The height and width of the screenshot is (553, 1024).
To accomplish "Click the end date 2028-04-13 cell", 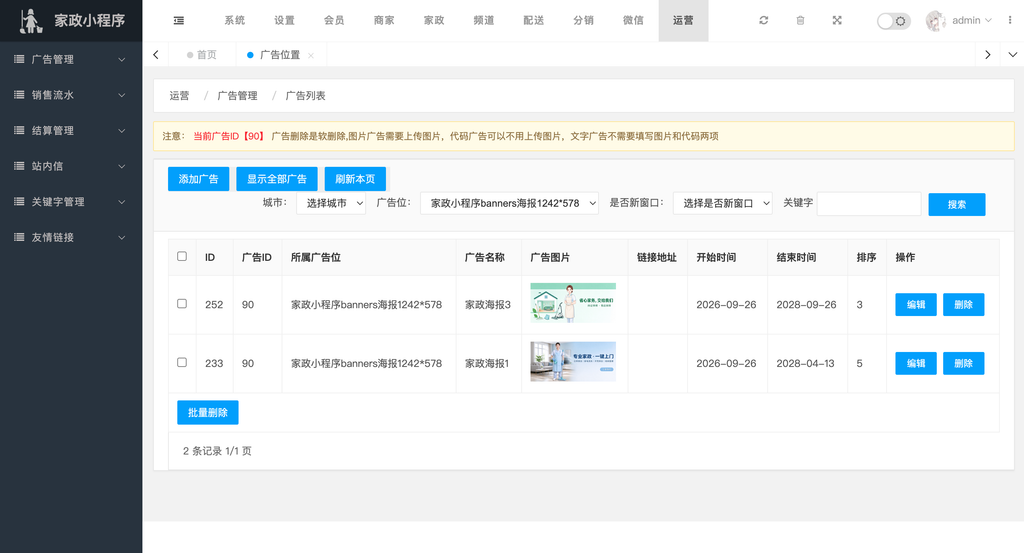I will coord(805,364).
